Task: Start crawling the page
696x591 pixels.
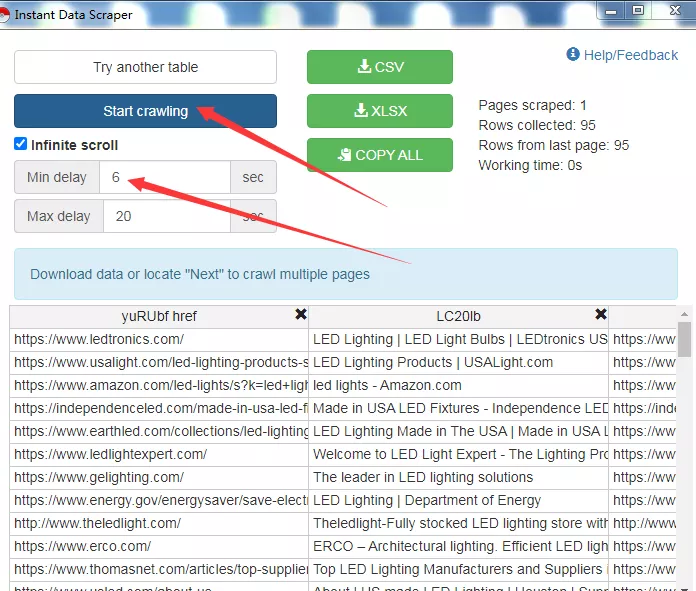Action: 146,111
